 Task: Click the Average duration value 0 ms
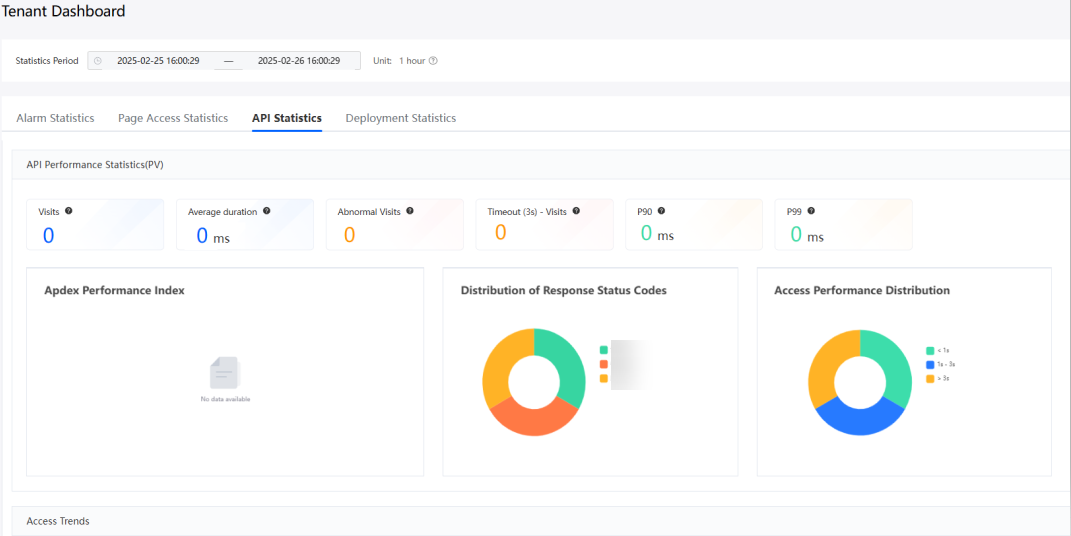click(x=212, y=236)
